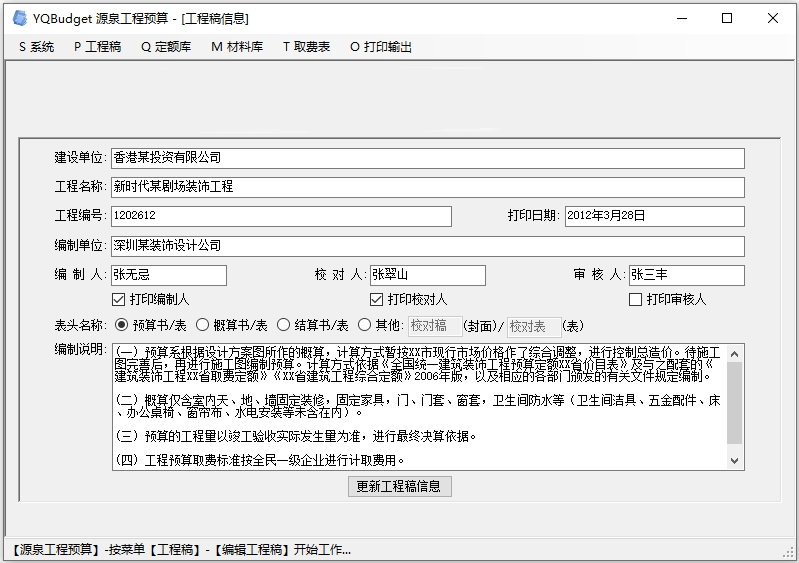
Task: Open the S 系统 menu
Action: tap(37, 47)
